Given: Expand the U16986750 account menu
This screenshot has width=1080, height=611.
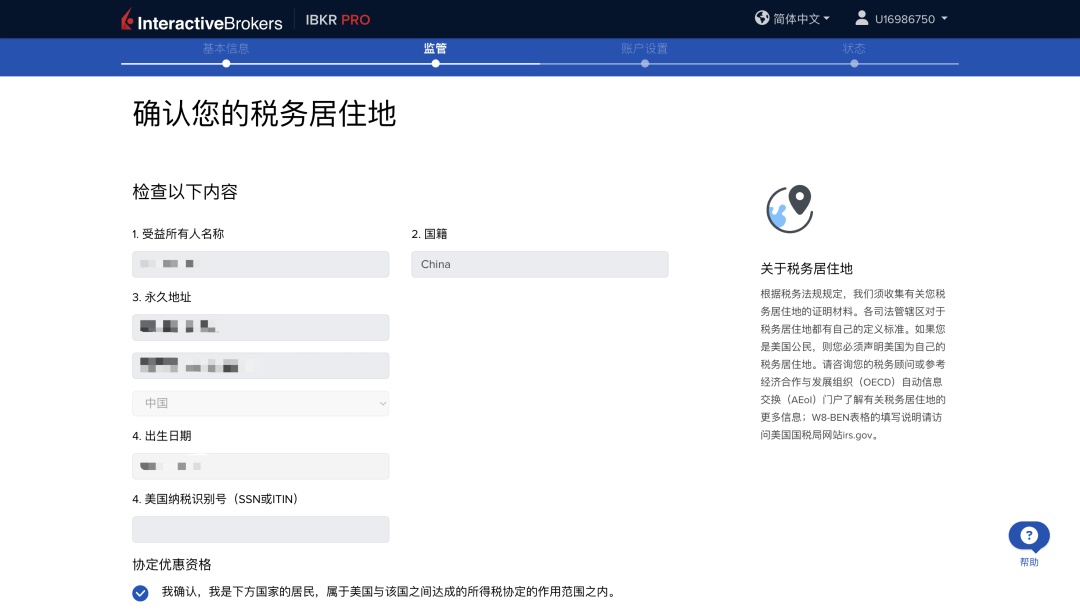Looking at the screenshot, I should coord(910,19).
